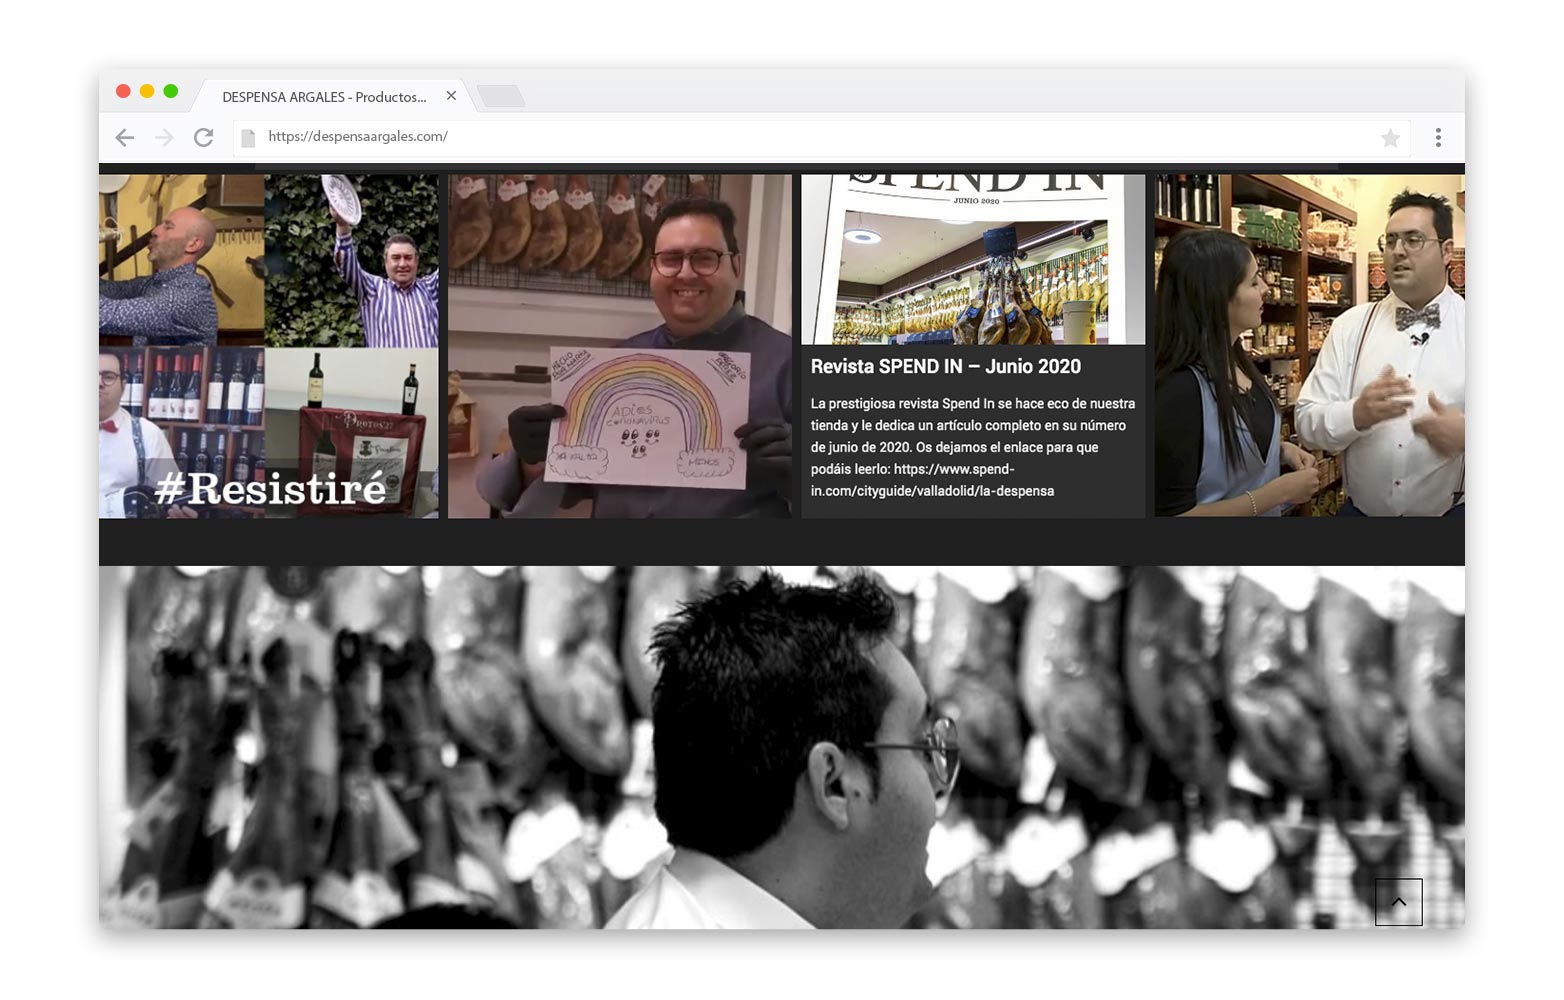Viewport: 1564px width, 1000px height.
Task: Open a new blank tab
Action: click(x=501, y=96)
